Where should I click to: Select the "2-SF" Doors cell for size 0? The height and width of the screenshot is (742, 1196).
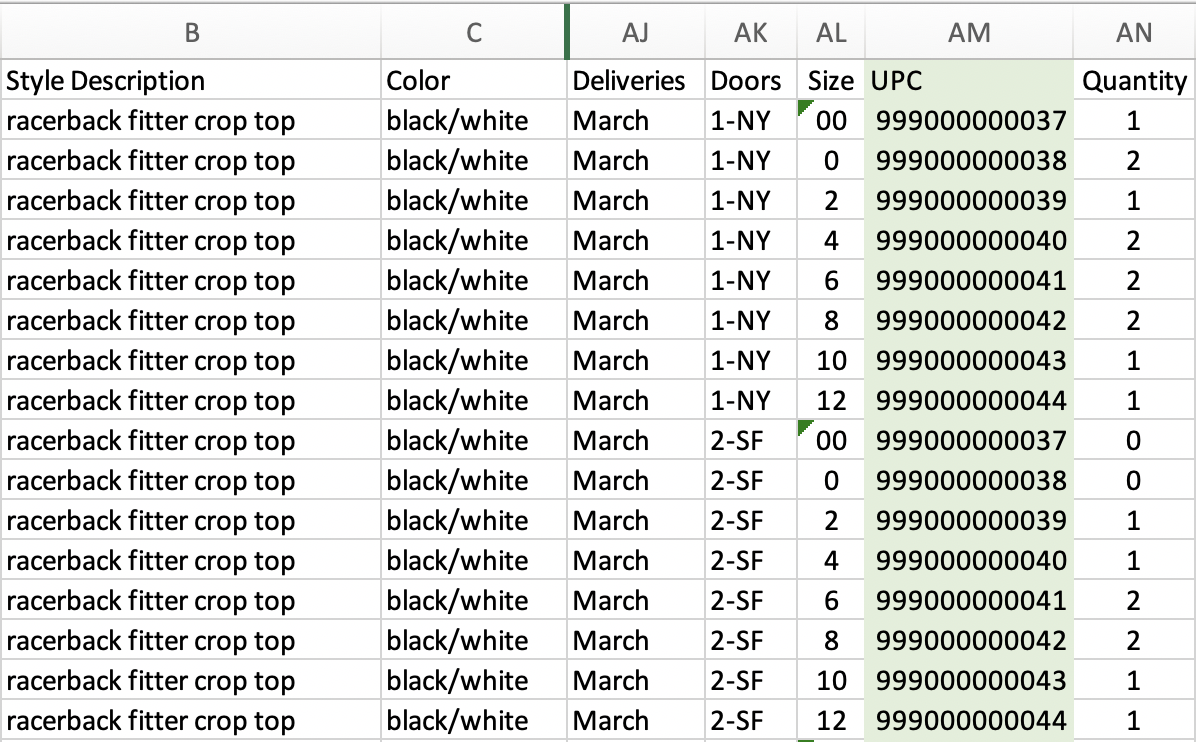pos(751,480)
